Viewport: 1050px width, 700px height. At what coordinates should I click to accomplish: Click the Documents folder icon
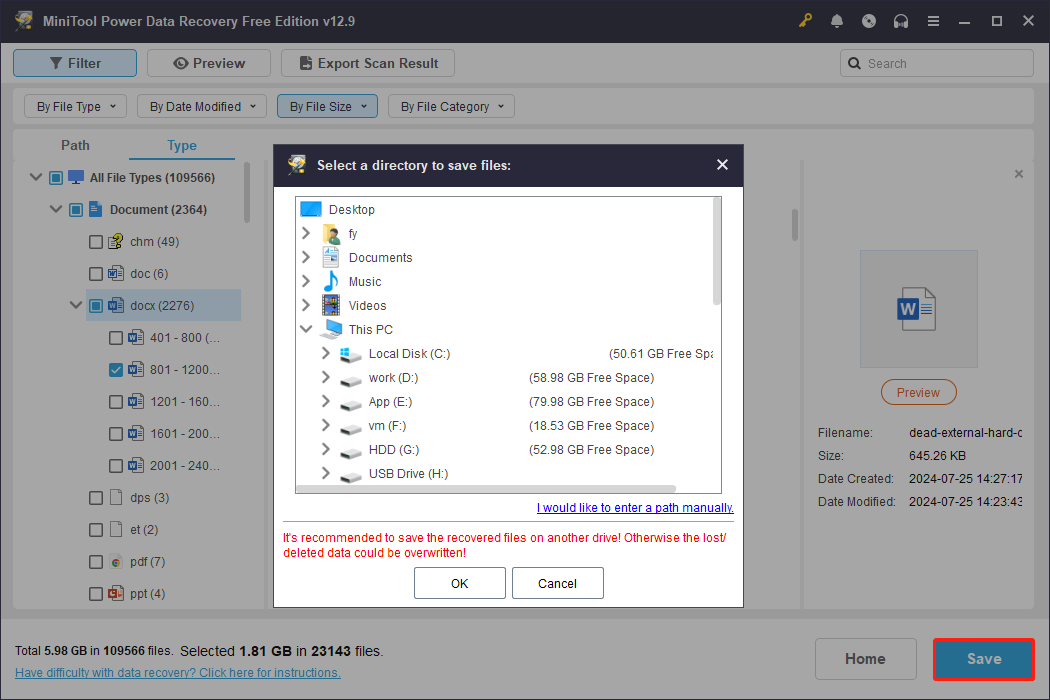(331, 257)
